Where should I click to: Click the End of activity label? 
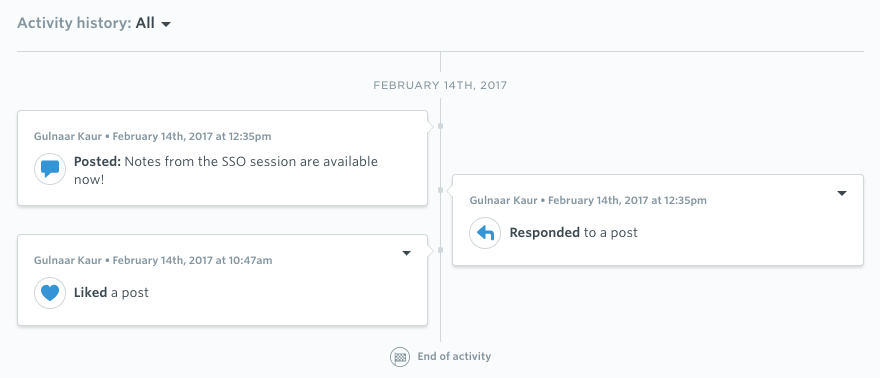click(454, 357)
